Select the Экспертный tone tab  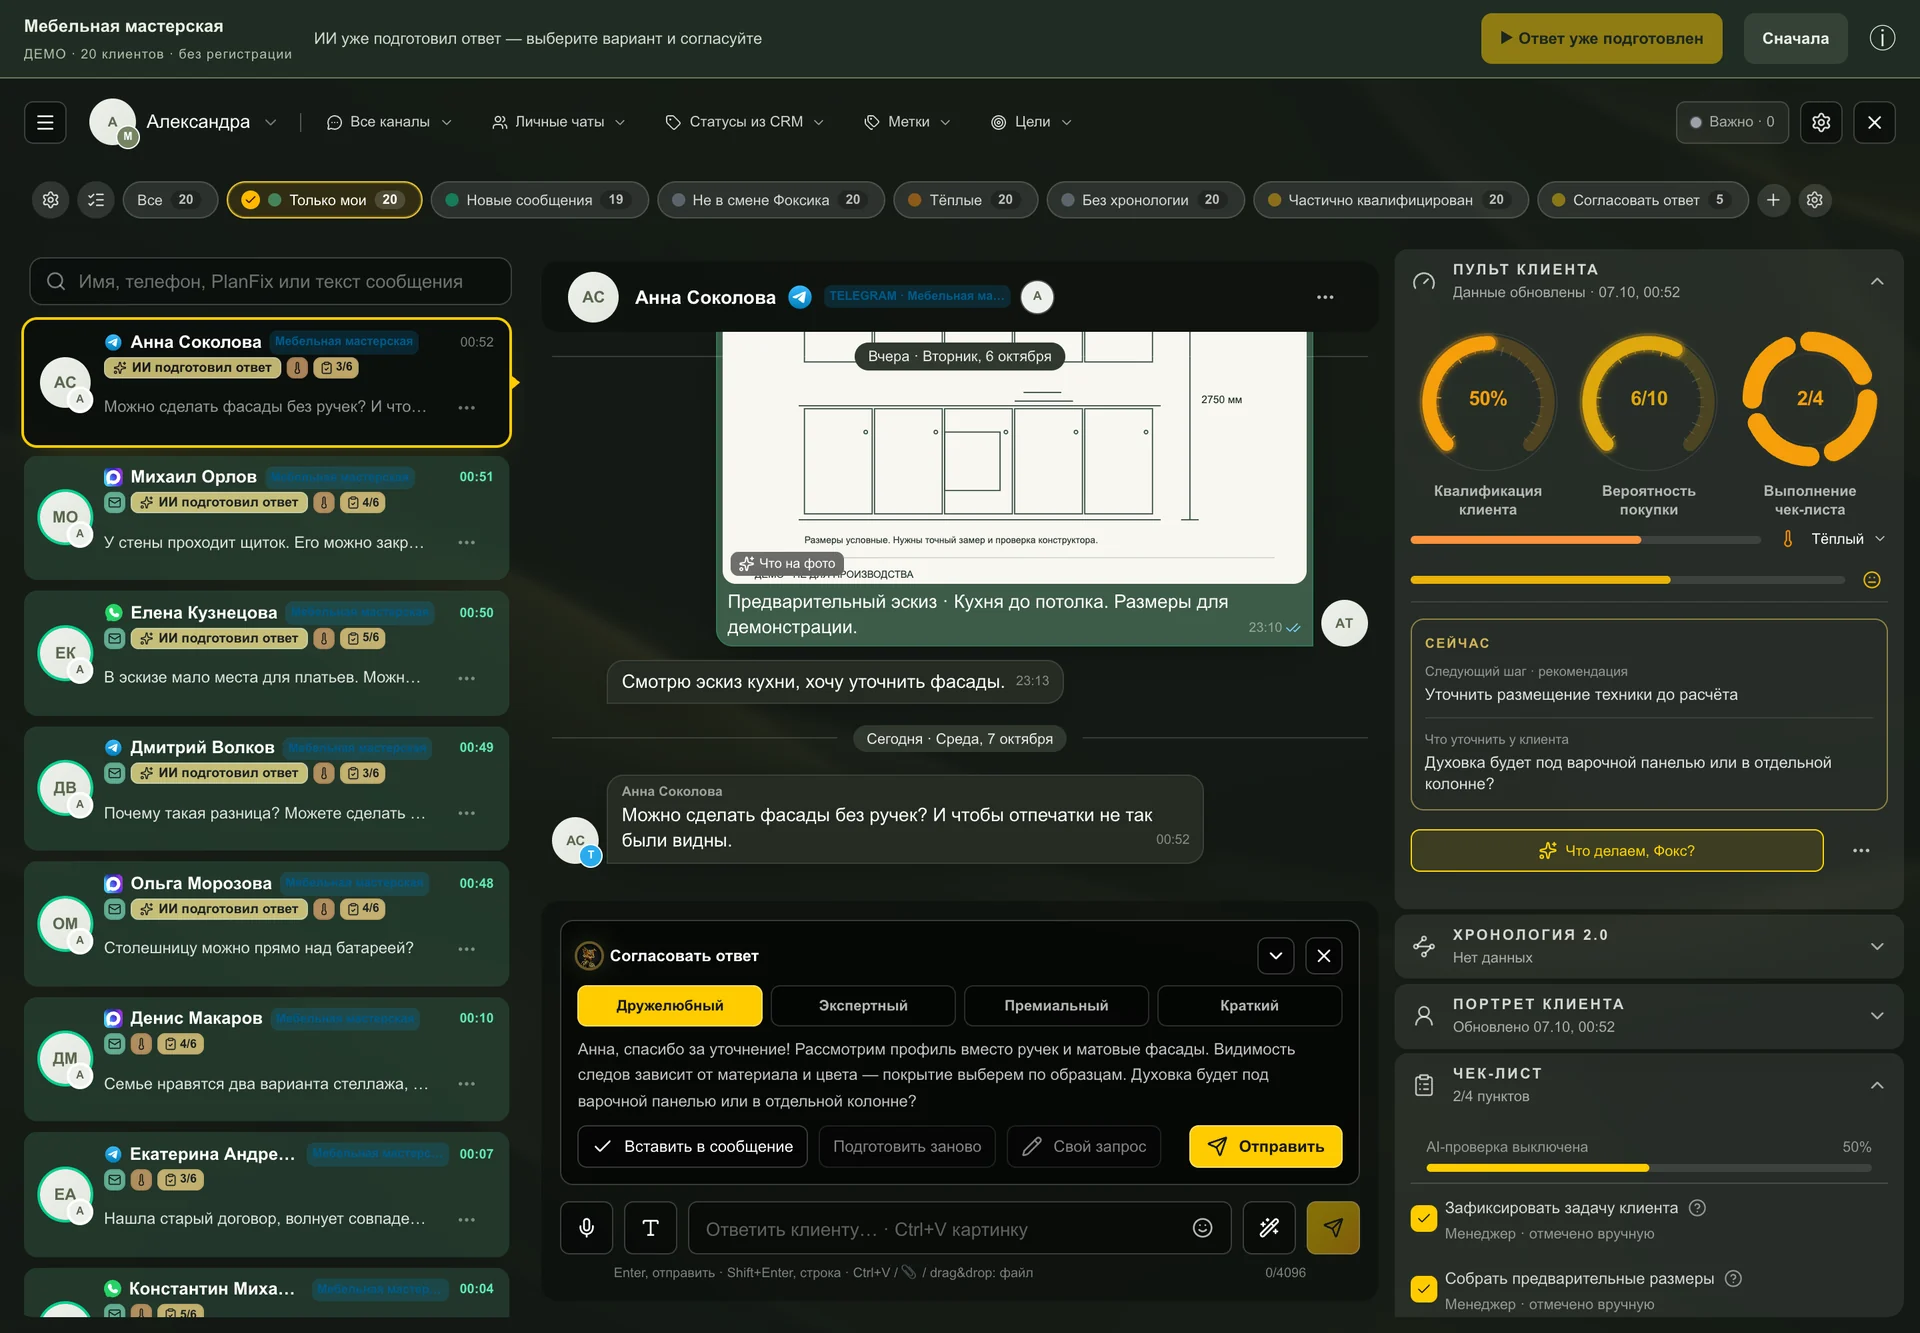pyautogui.click(x=863, y=1006)
